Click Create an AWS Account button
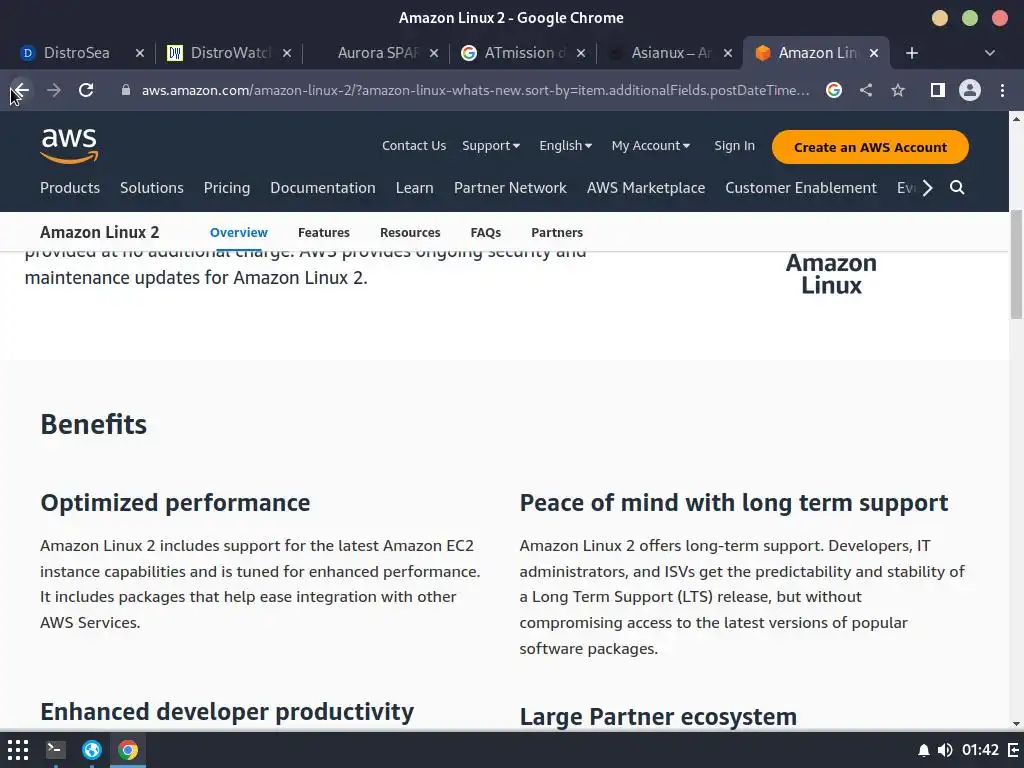The width and height of the screenshot is (1024, 768). (870, 147)
